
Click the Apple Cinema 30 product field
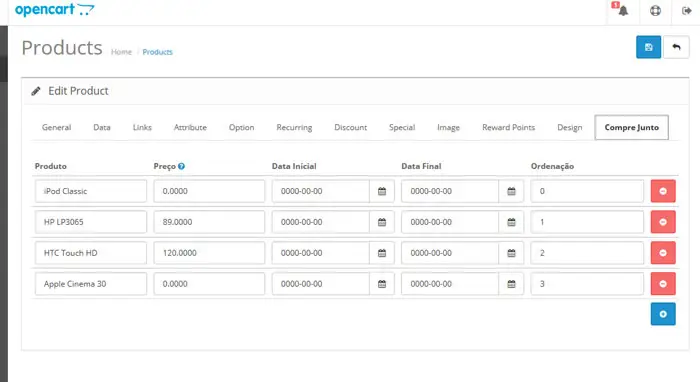point(91,284)
